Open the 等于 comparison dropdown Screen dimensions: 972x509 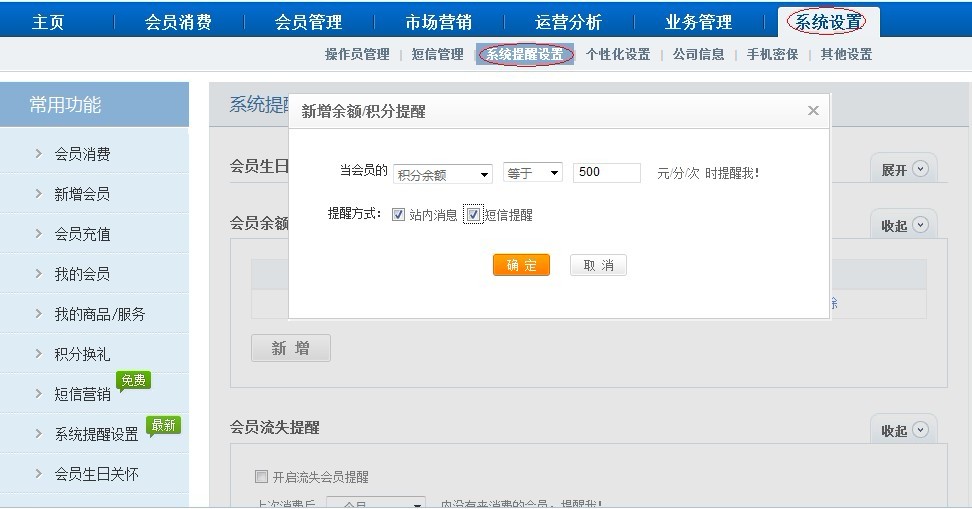click(x=533, y=173)
